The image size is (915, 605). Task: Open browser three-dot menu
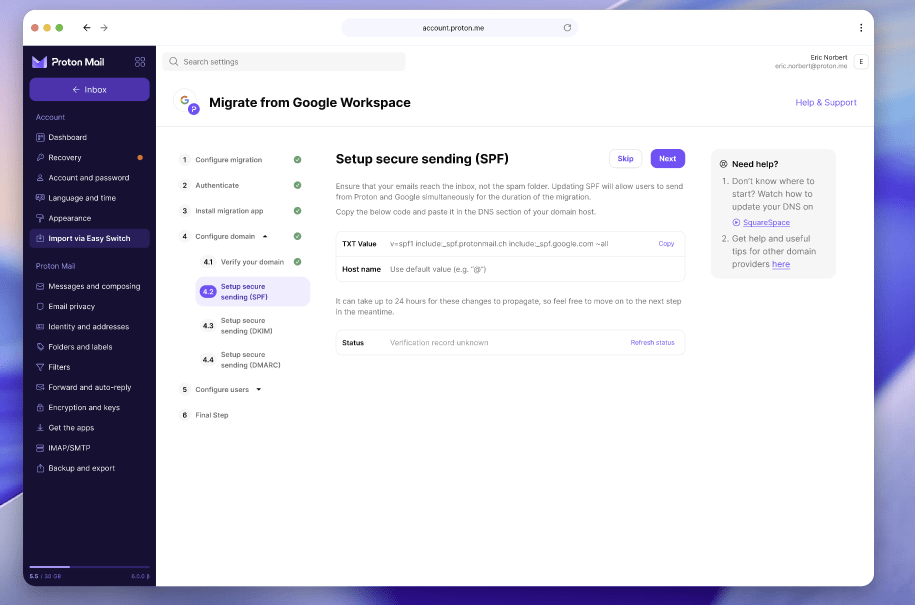click(861, 27)
